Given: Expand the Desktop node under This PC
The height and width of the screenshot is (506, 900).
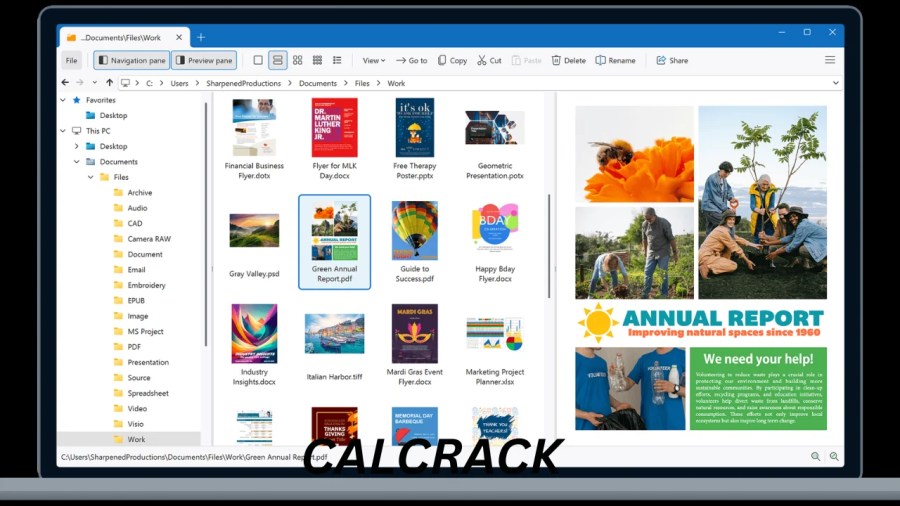Looking at the screenshot, I should tap(76, 146).
